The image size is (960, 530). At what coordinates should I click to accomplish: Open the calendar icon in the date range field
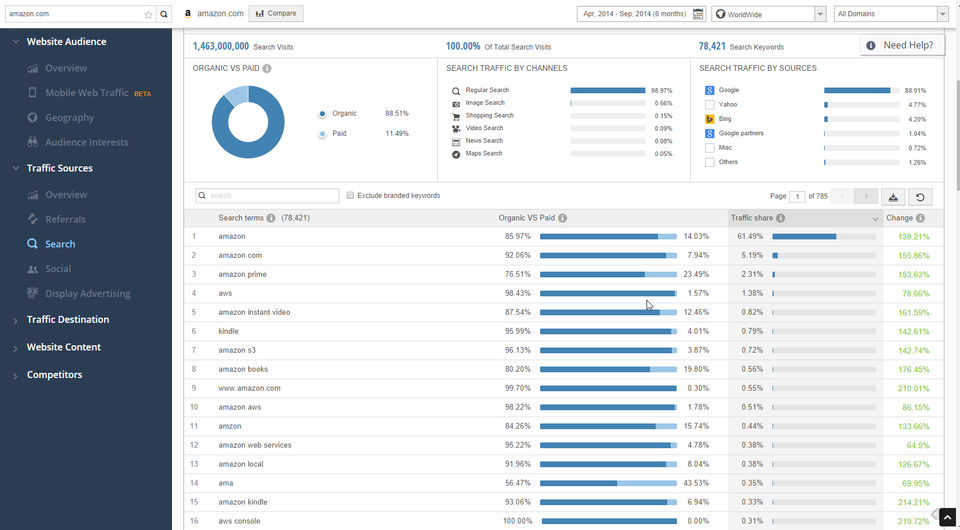[x=698, y=14]
